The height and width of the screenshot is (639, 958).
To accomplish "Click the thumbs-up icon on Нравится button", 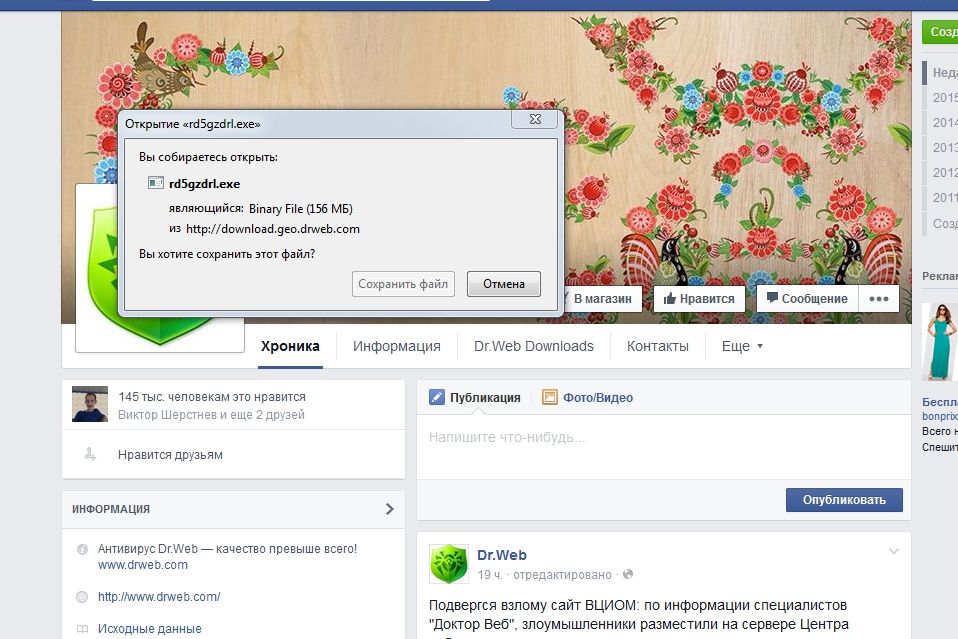I will click(670, 298).
